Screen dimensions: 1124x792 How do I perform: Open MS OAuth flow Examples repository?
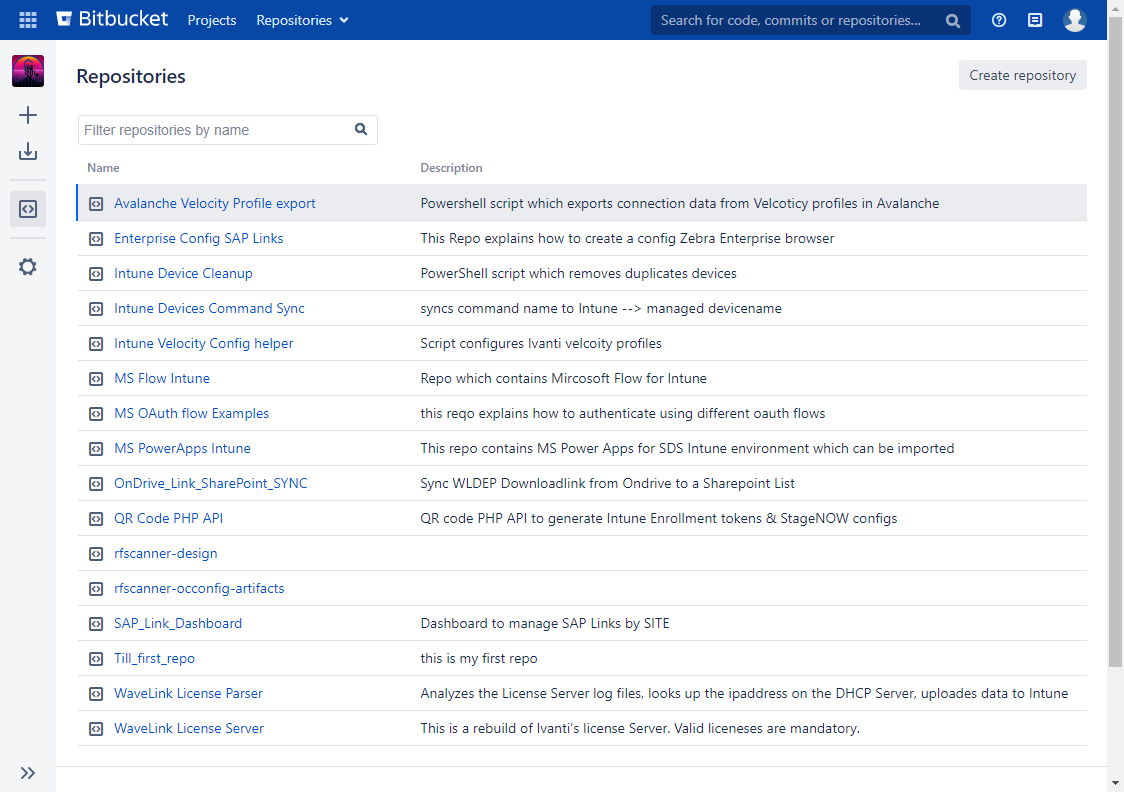(191, 414)
